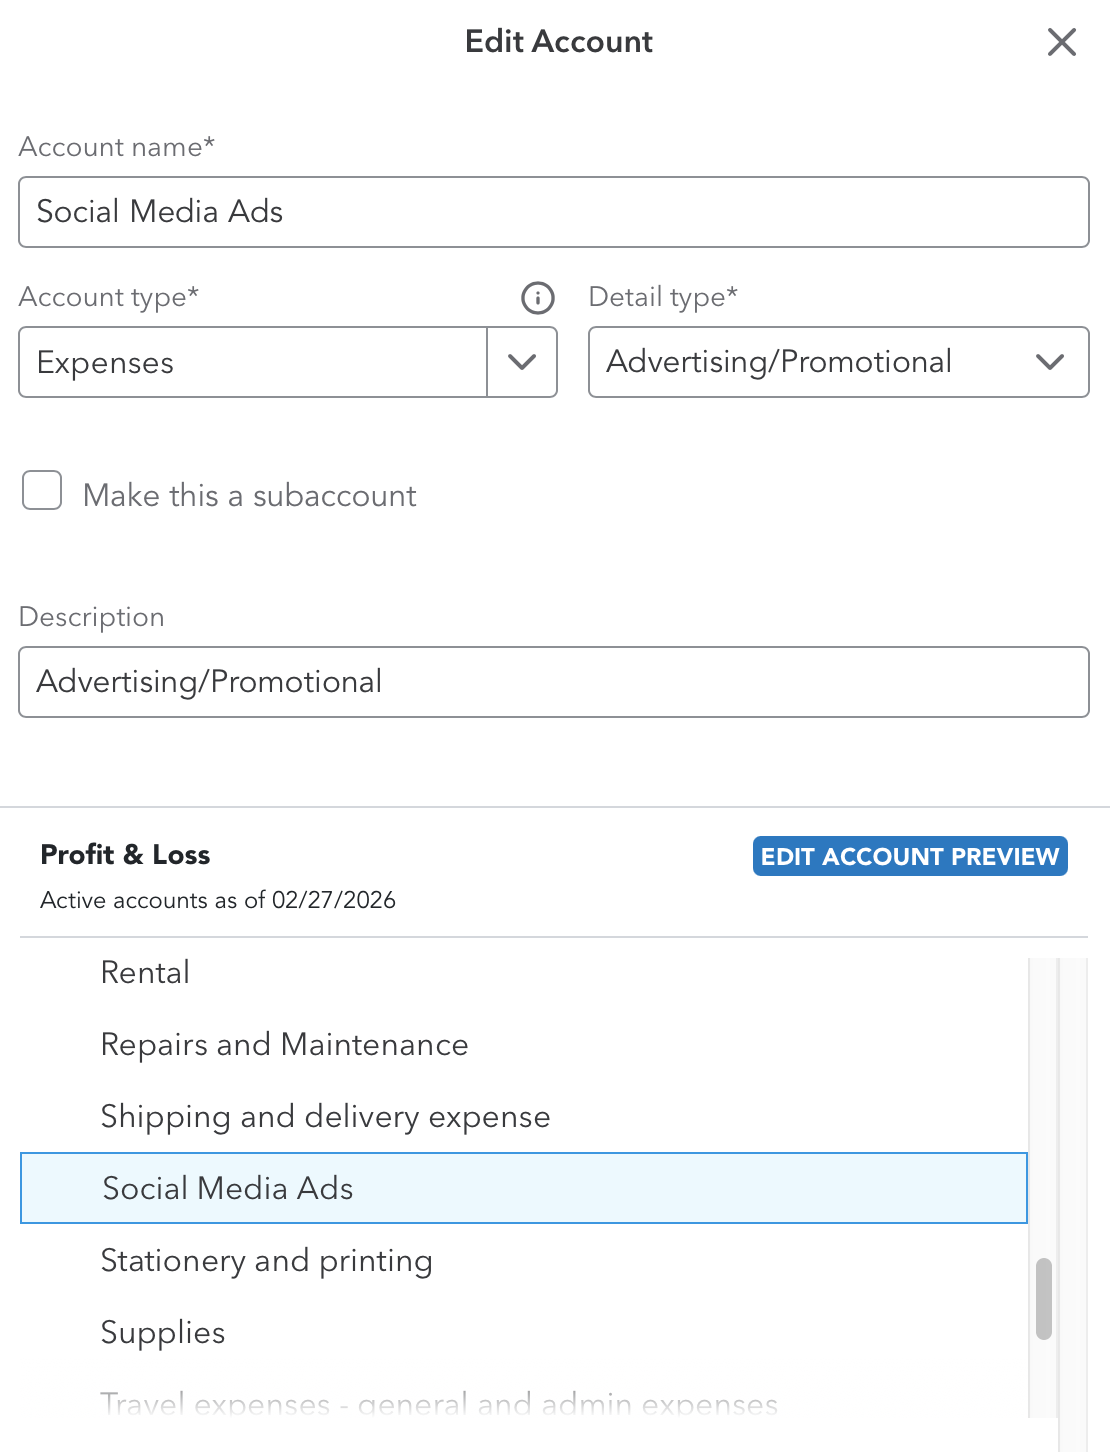Click the Make this a subaccount label
Image resolution: width=1110 pixels, height=1452 pixels.
coord(250,496)
